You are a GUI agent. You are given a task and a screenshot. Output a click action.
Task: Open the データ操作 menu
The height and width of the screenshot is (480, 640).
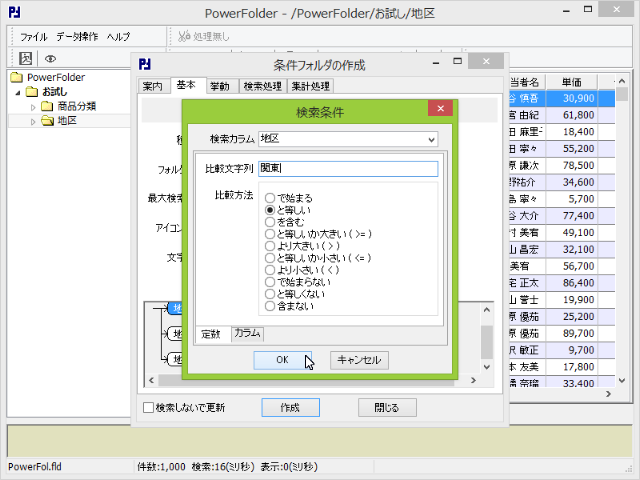pyautogui.click(x=77, y=37)
